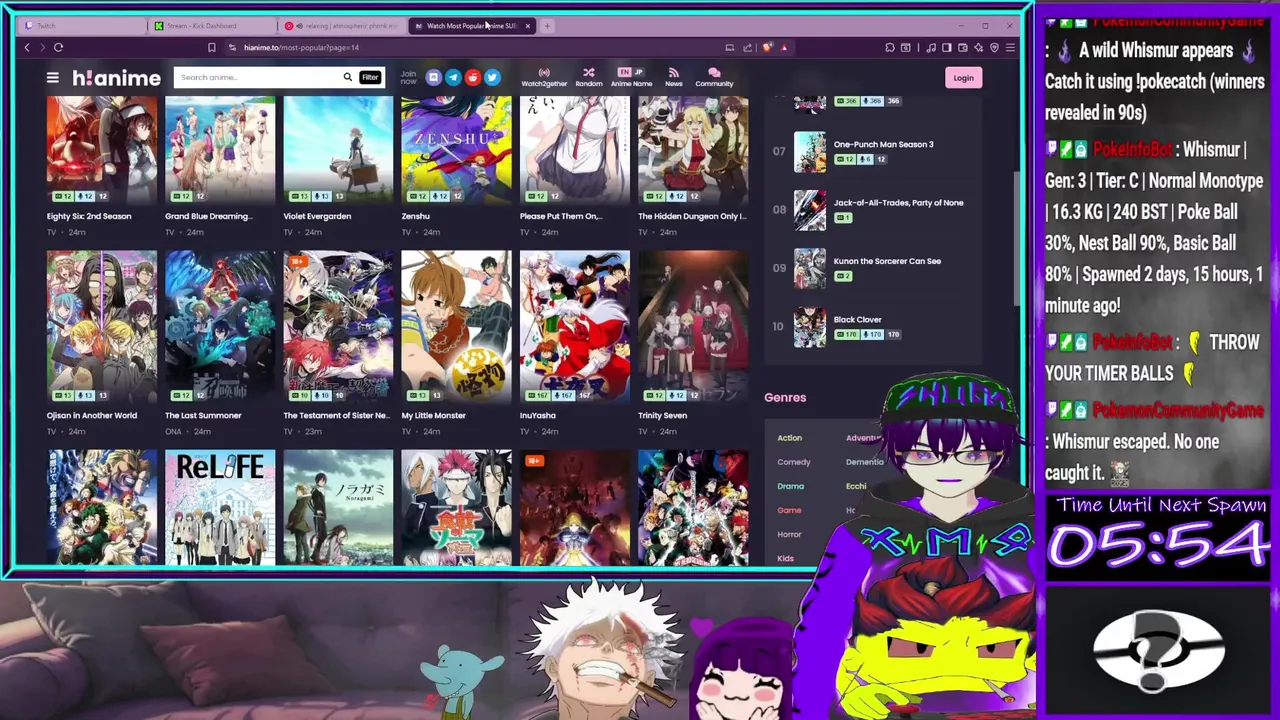1280x720 pixels.
Task: Click the Grand Blue Dreaming title
Action: tap(208, 216)
